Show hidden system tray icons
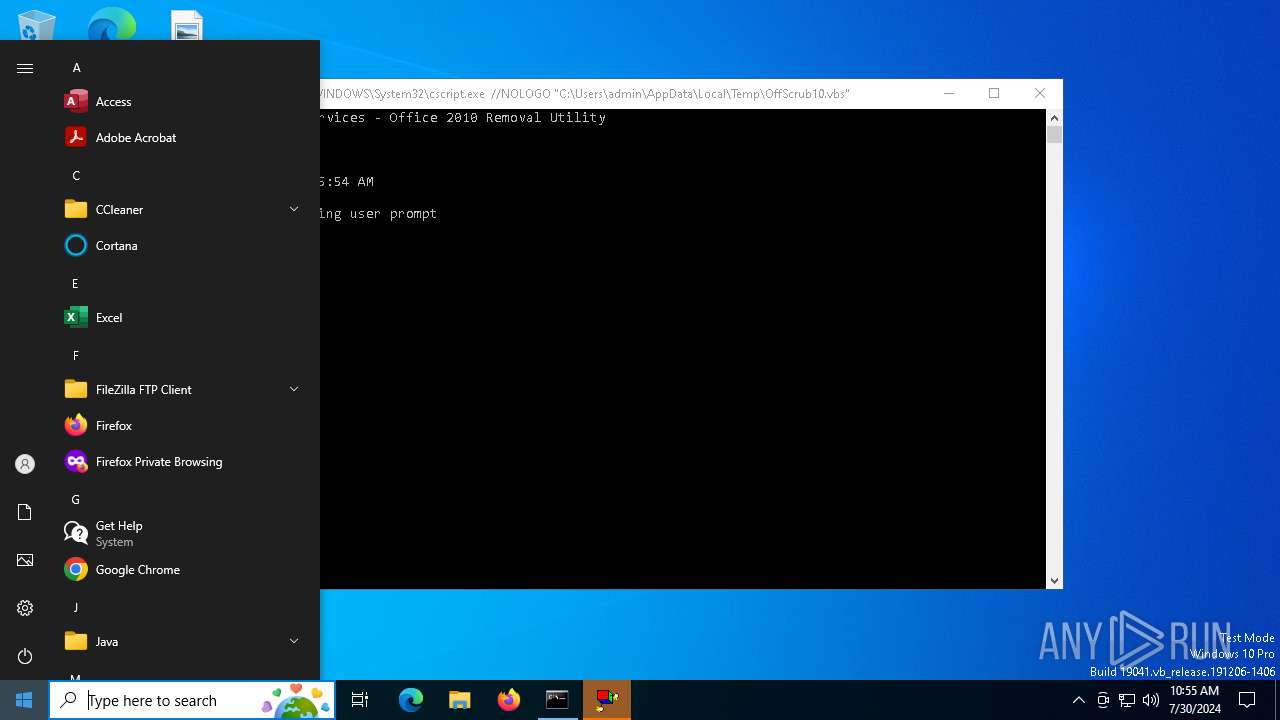1280x720 pixels. coord(1078,700)
